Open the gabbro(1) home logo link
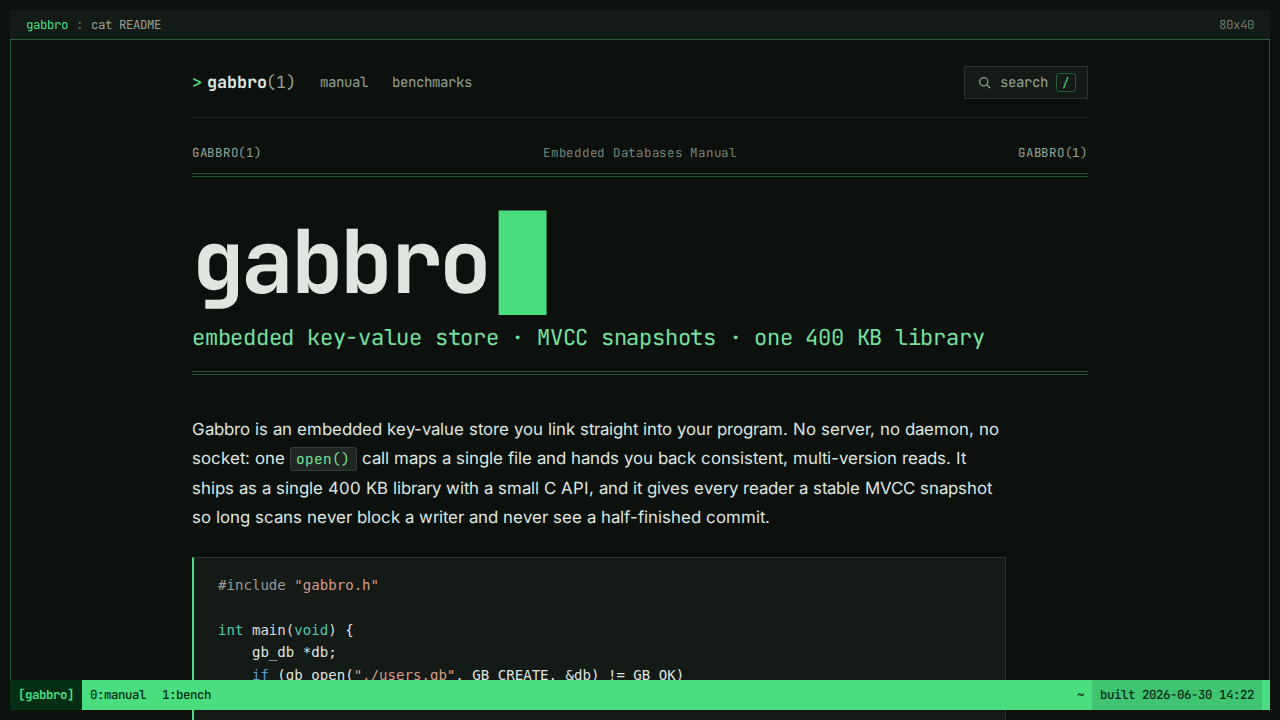Viewport: 1280px width, 720px height. (x=244, y=83)
